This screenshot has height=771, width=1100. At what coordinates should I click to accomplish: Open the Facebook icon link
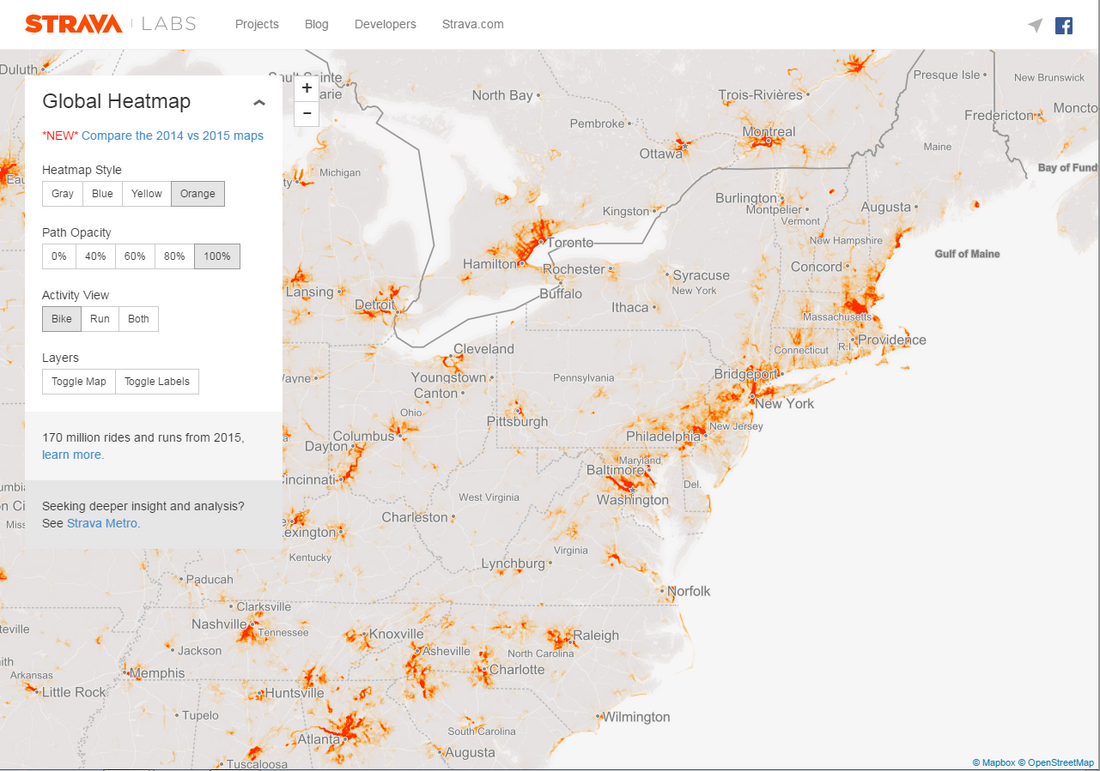(1063, 25)
